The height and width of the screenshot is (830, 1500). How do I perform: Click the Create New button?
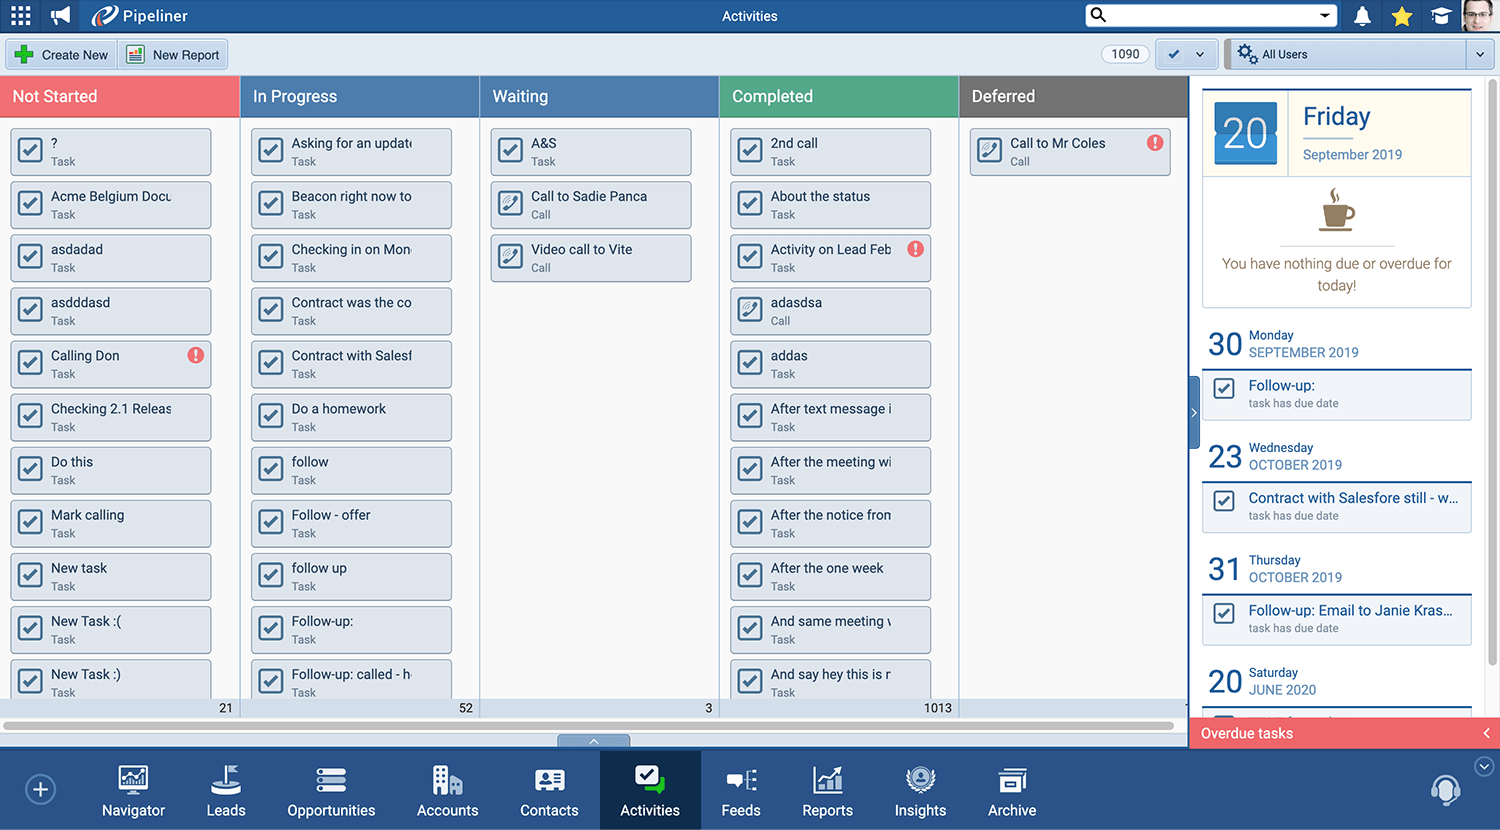pos(62,55)
